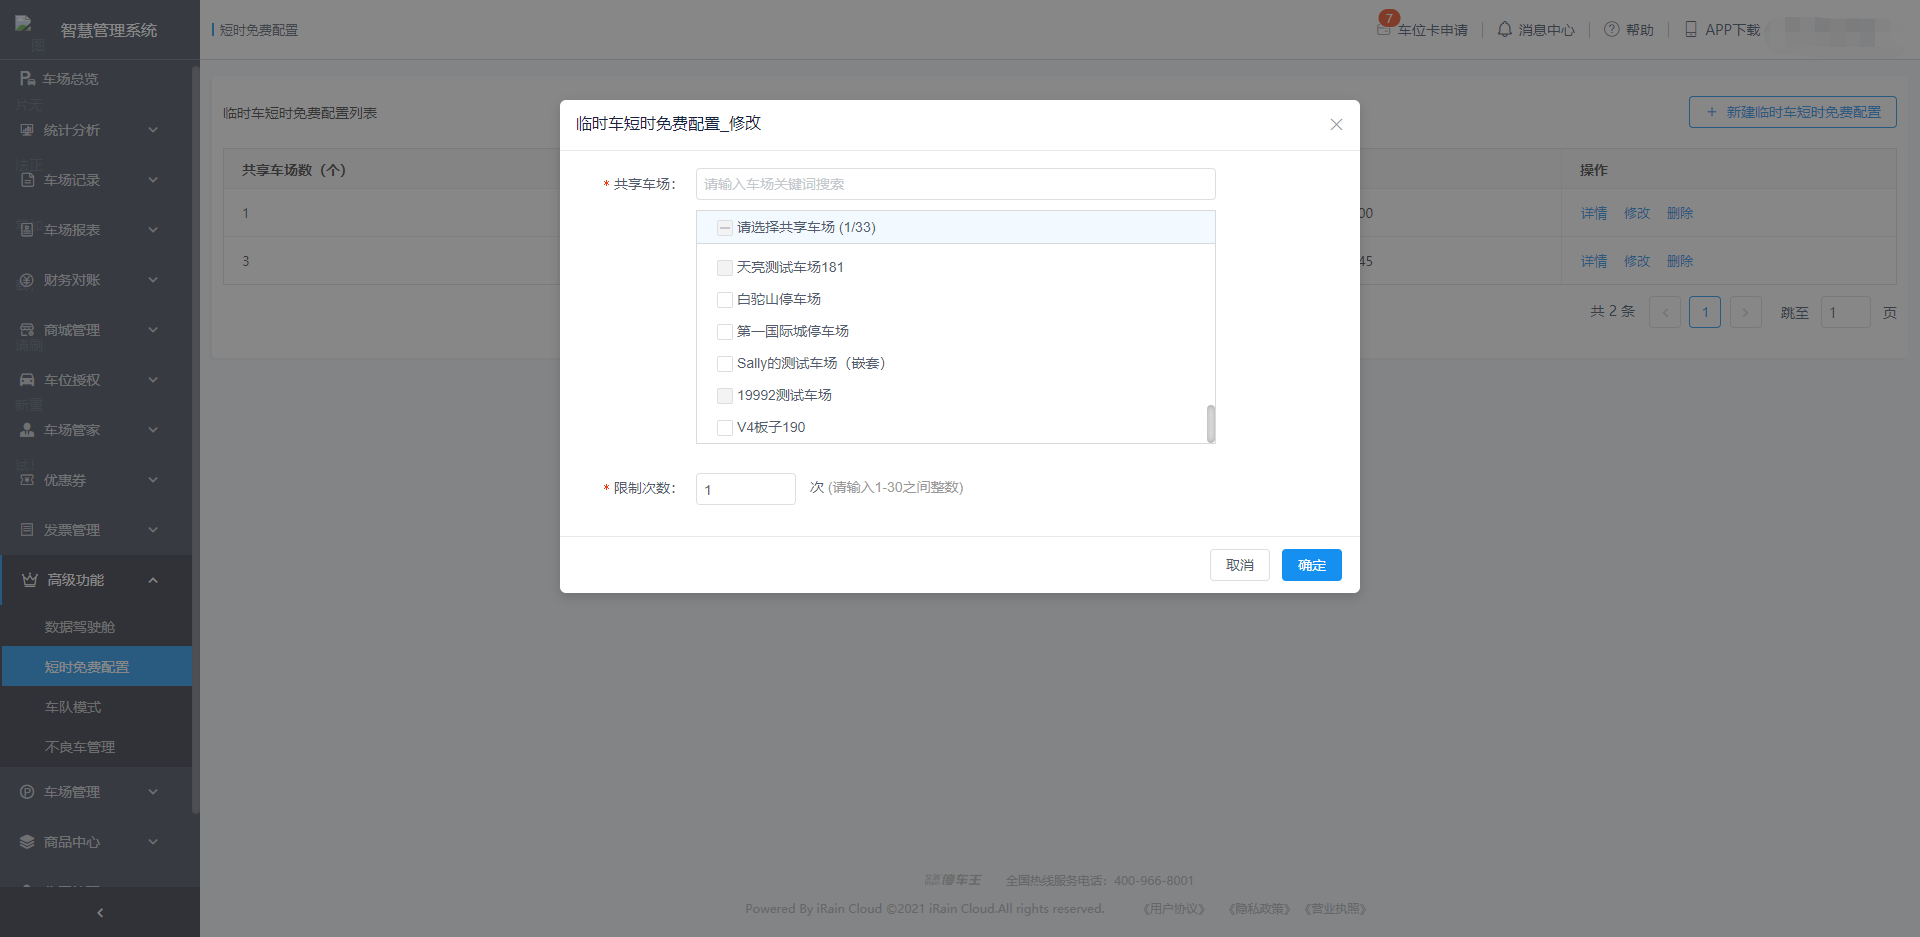Click the 《用户协议》 footer link
Image resolution: width=1920 pixels, height=937 pixels.
[1174, 909]
